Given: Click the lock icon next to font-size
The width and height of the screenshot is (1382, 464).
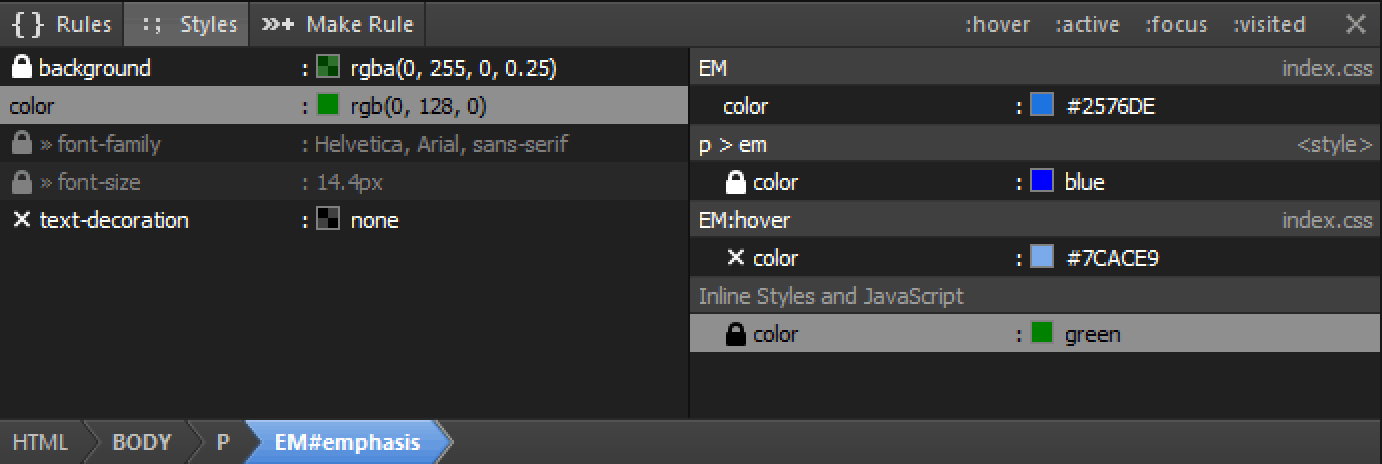Looking at the screenshot, I should click(x=21, y=182).
